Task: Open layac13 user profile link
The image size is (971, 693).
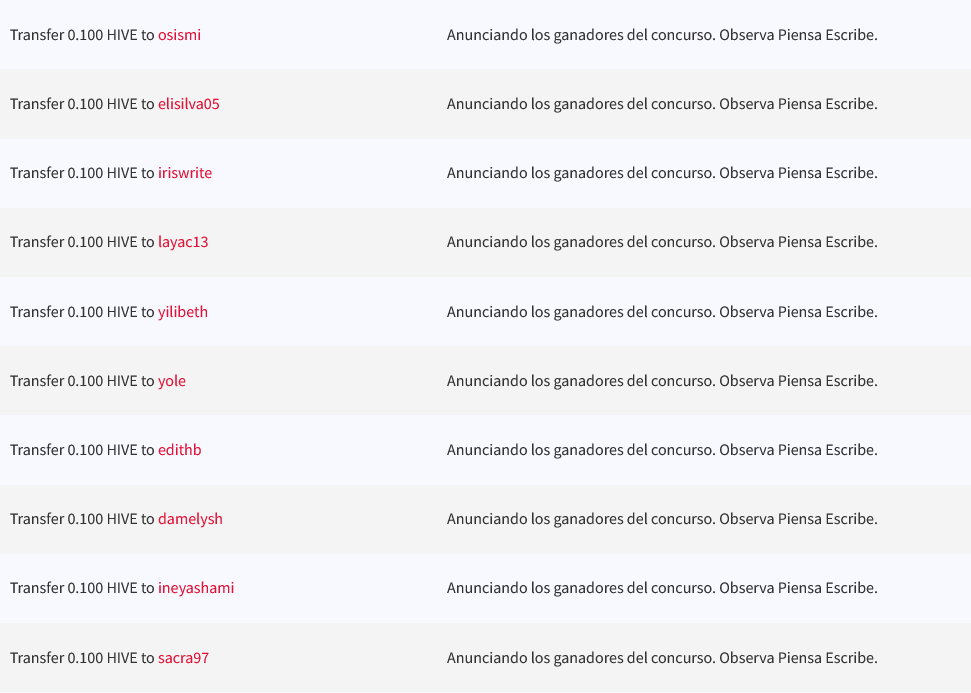Action: point(183,242)
